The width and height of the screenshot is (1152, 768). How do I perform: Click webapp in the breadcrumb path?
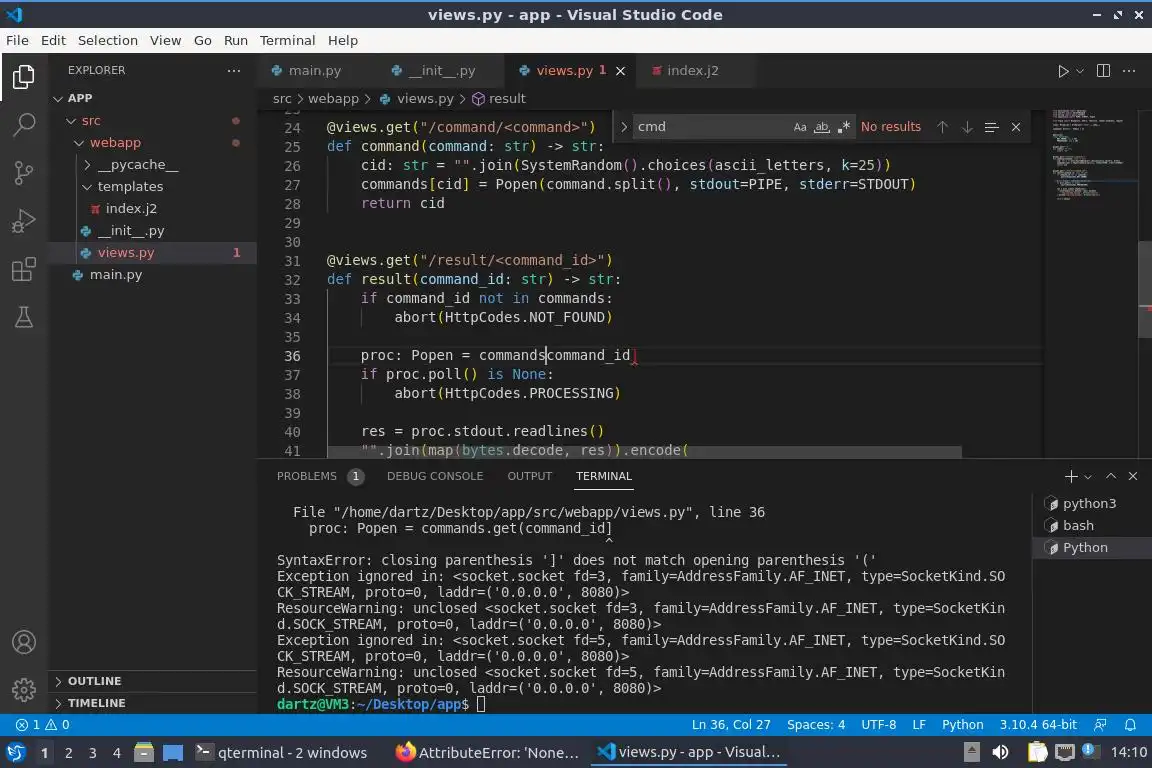[333, 98]
